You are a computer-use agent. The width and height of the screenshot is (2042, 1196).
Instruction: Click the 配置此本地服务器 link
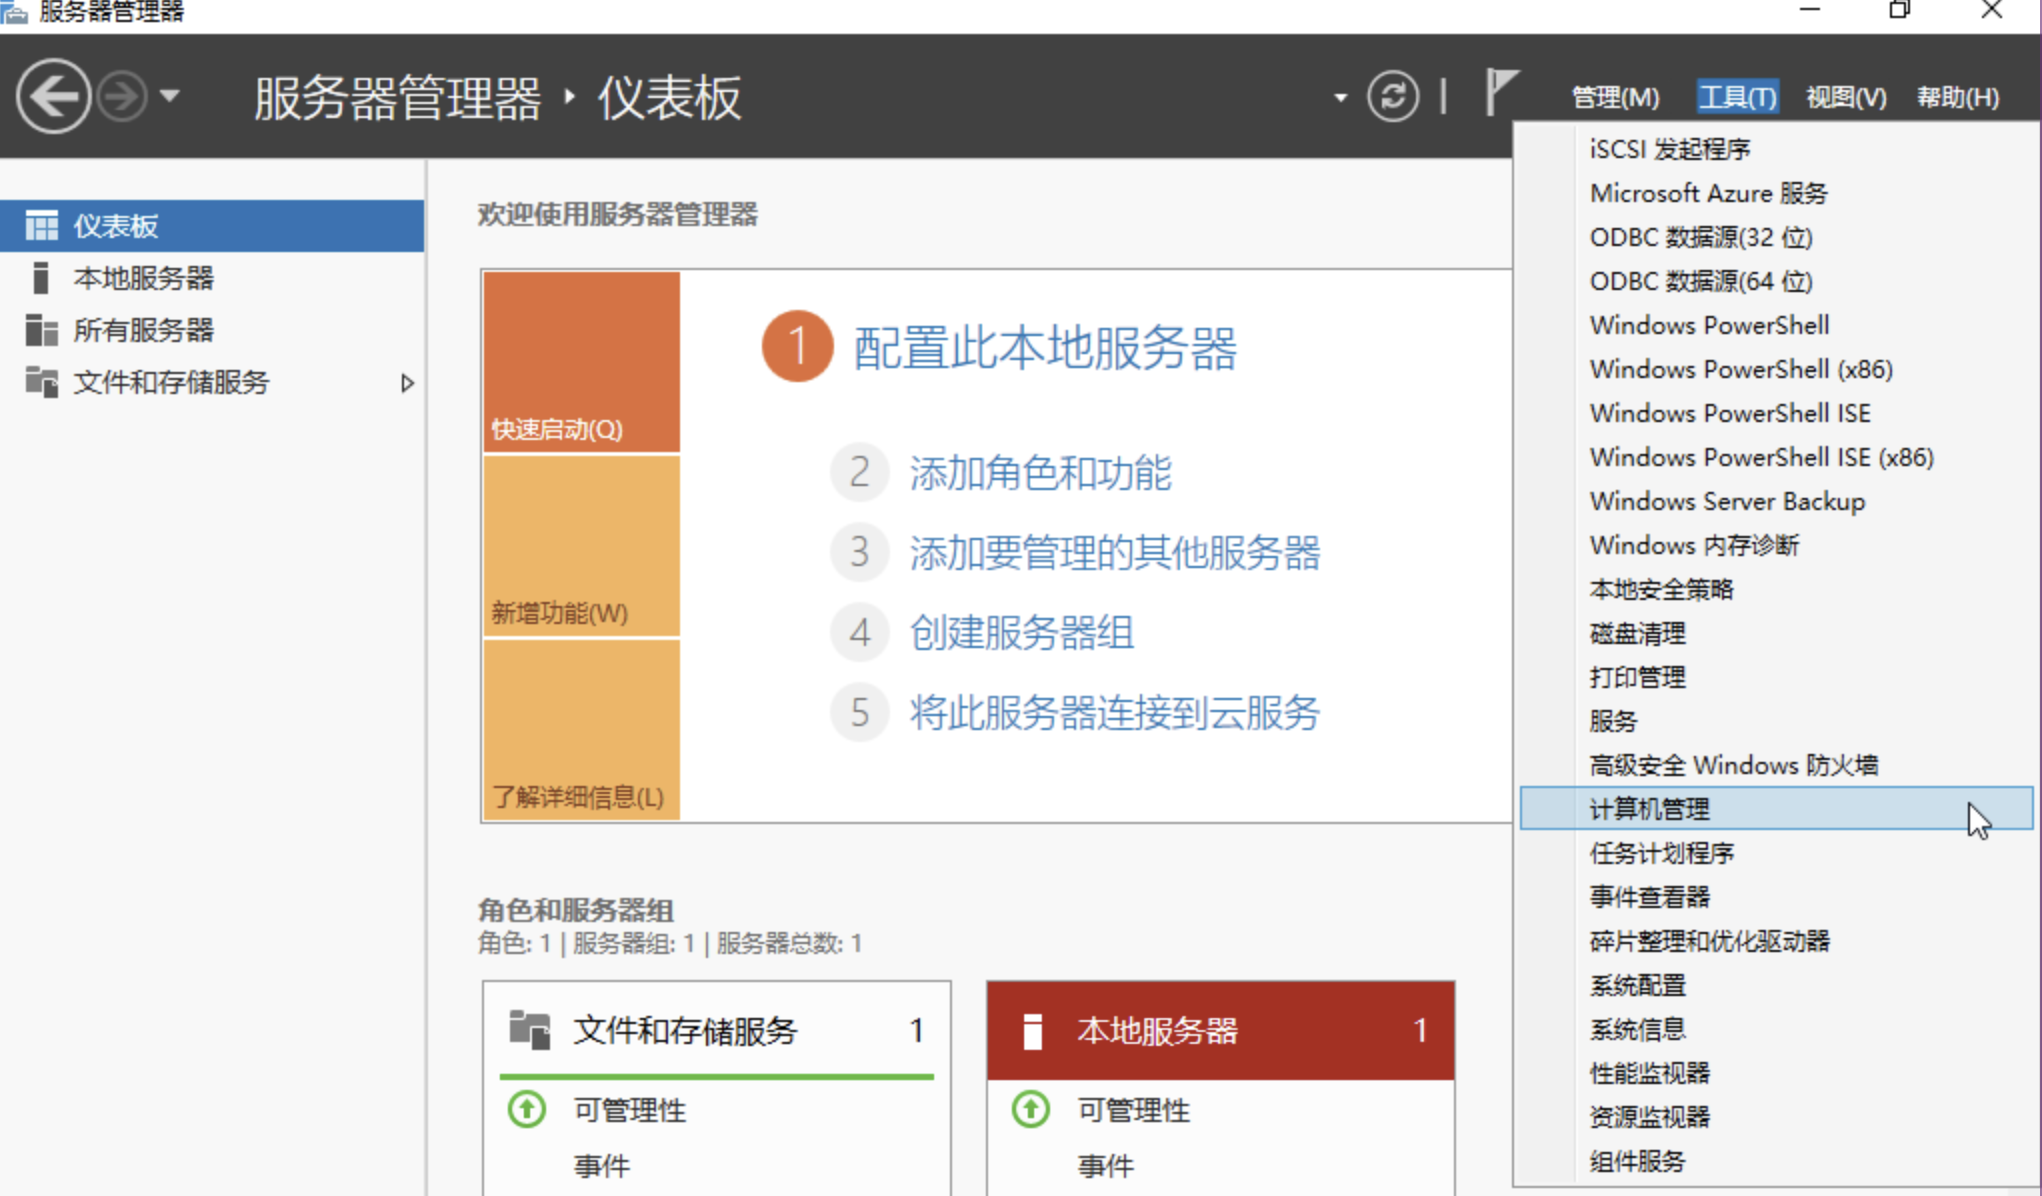tap(1045, 348)
